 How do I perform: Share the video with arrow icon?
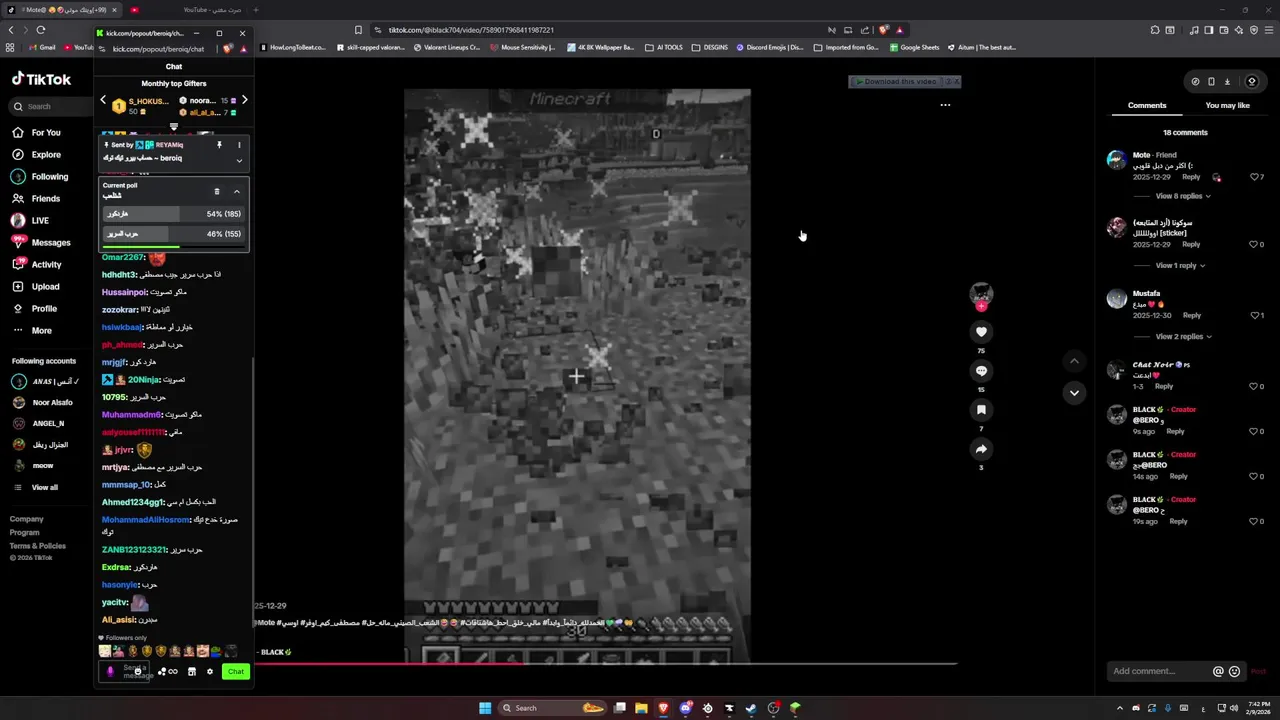pos(981,449)
